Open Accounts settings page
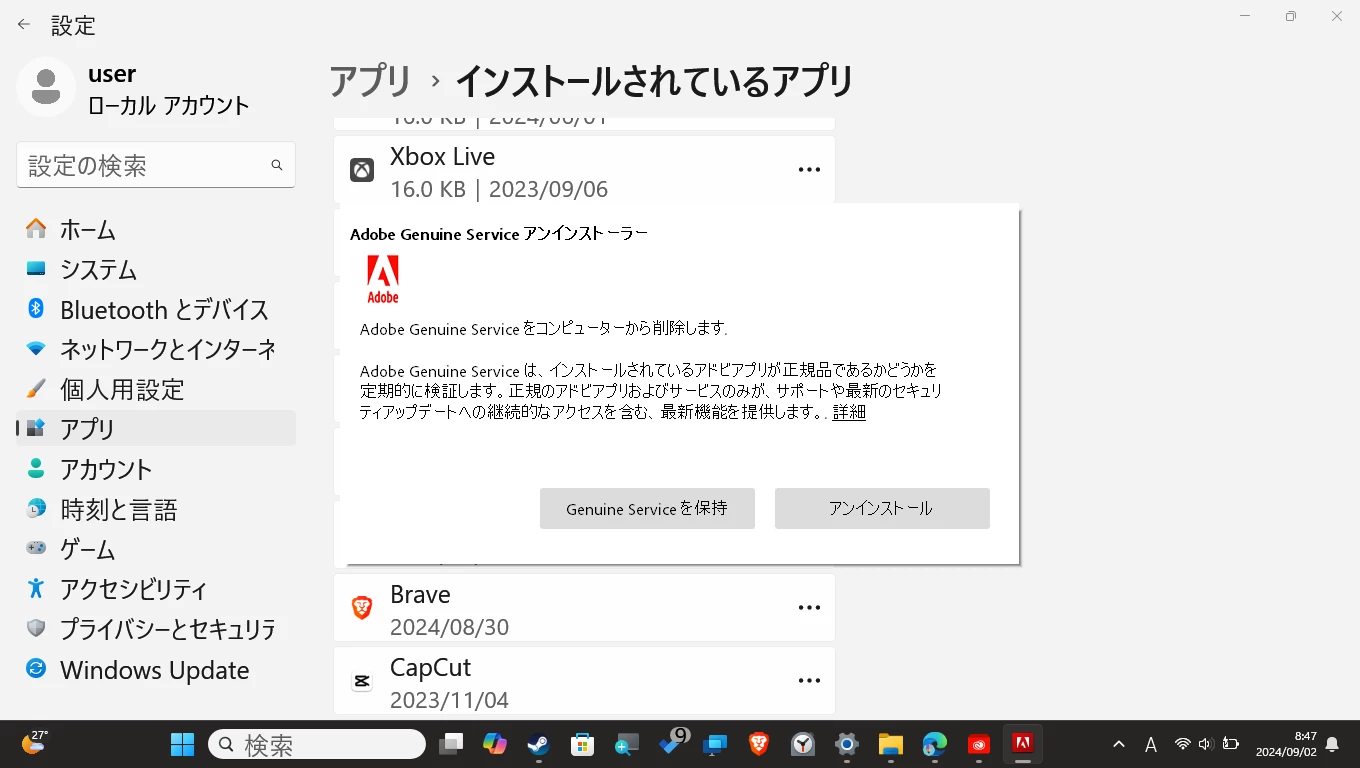The height and width of the screenshot is (768, 1360). point(156,469)
